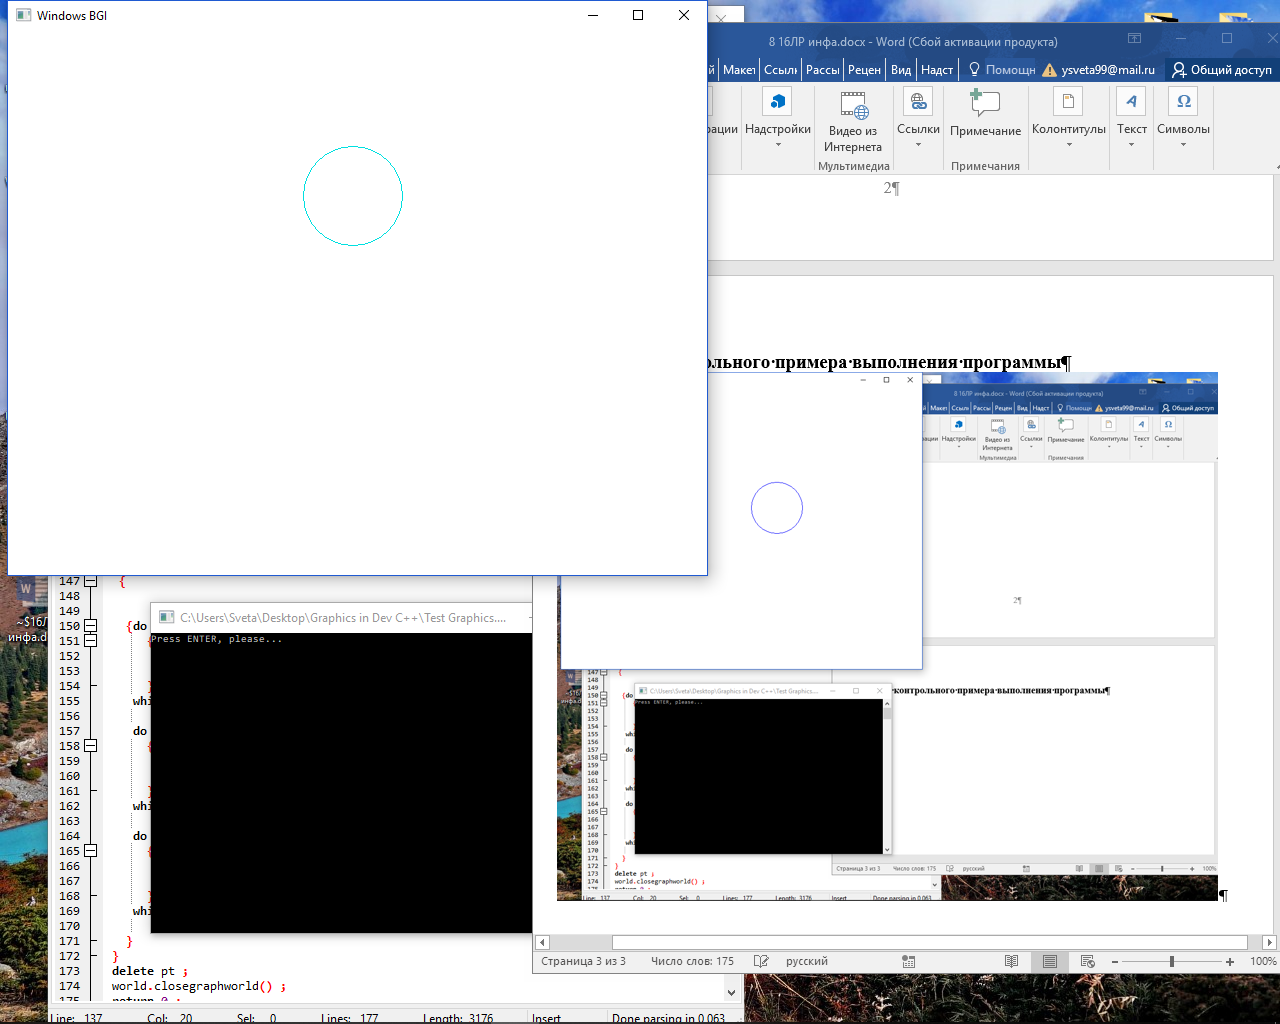Insert a comment with the Примечание icon
The height and width of the screenshot is (1024, 1280).
tap(985, 103)
